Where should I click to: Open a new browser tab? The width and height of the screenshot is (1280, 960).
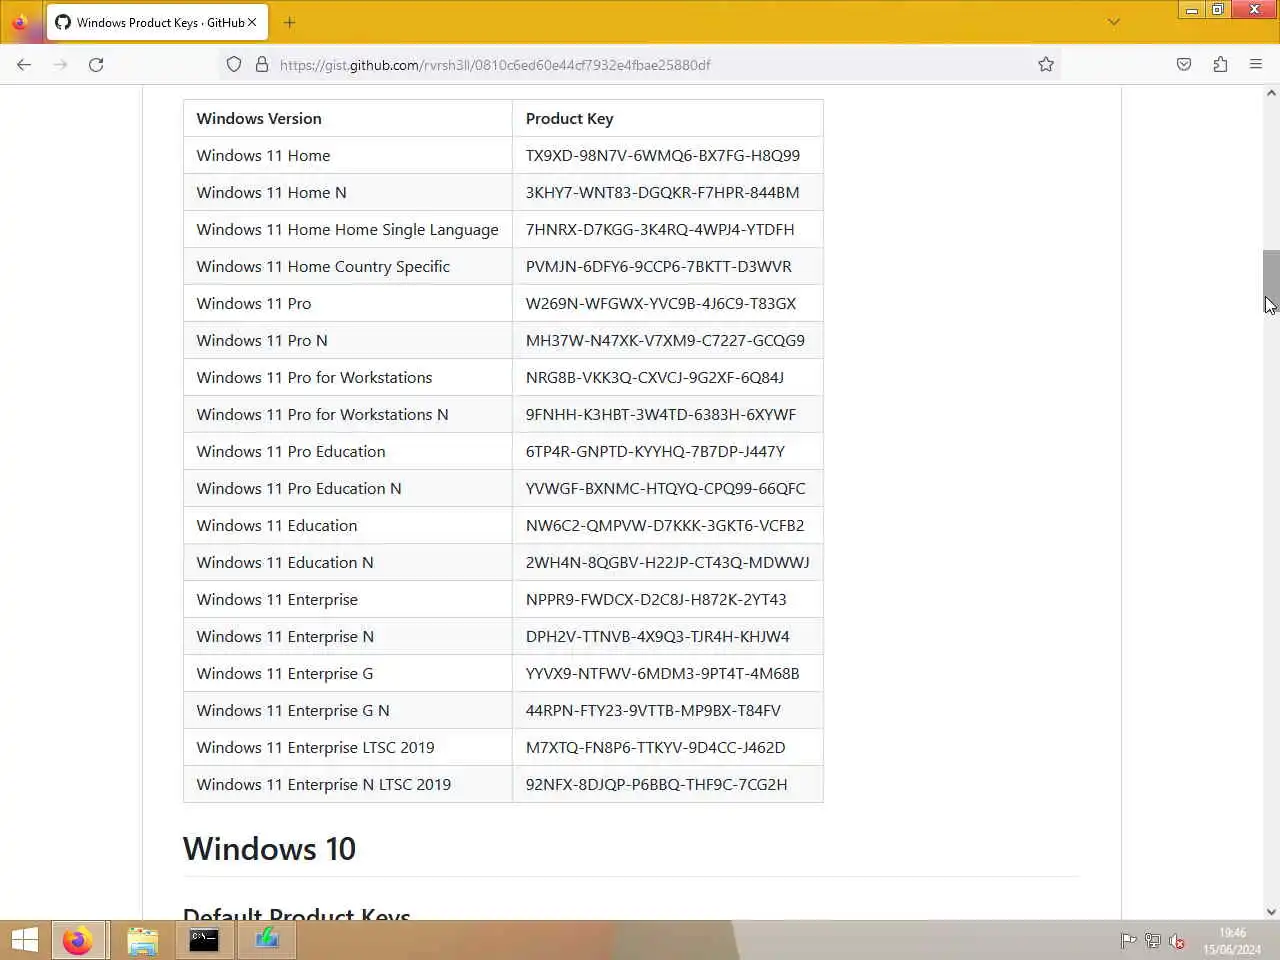point(290,22)
